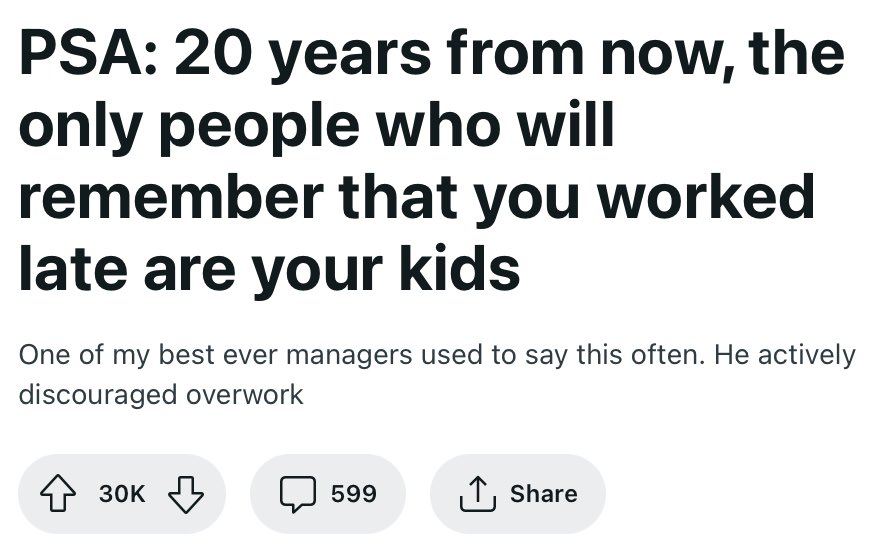Click the word 'managers' in the body
Viewport: 884px width, 556px height.
pyautogui.click(x=349, y=356)
